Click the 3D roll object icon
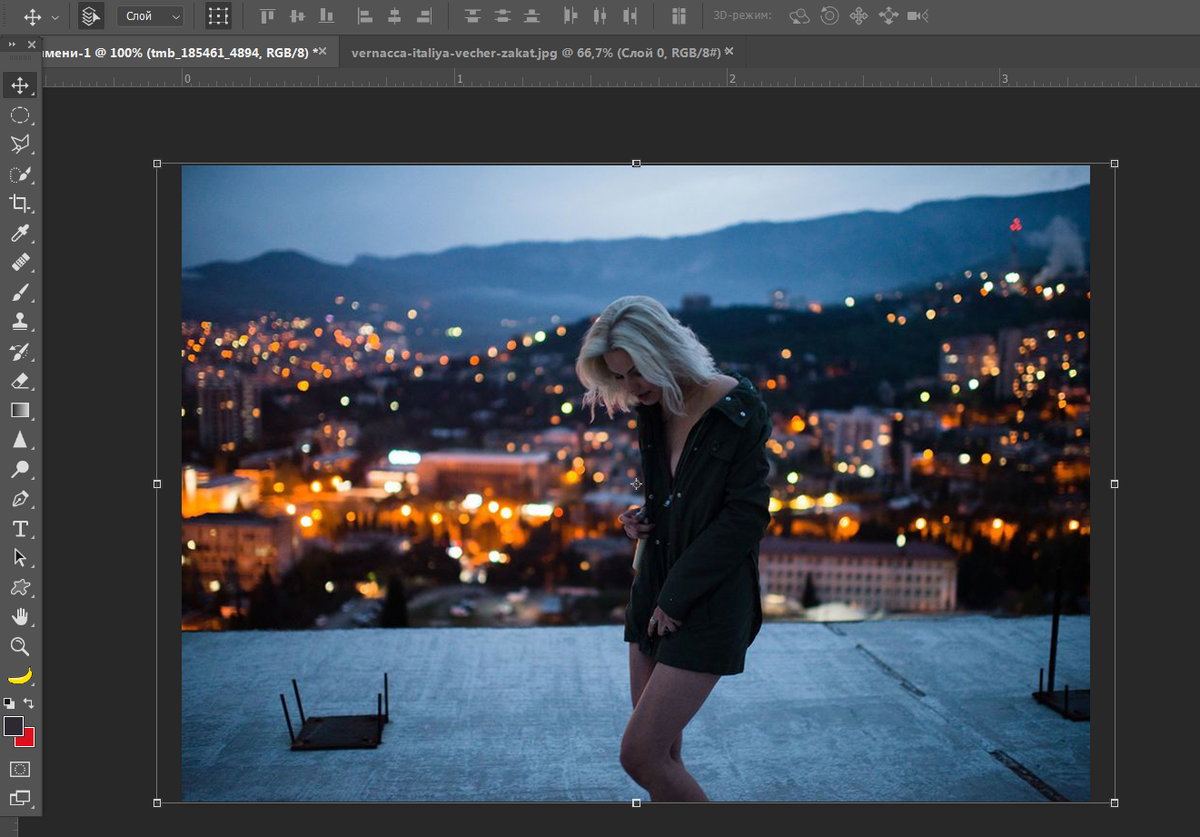The height and width of the screenshot is (837, 1200). [x=829, y=16]
